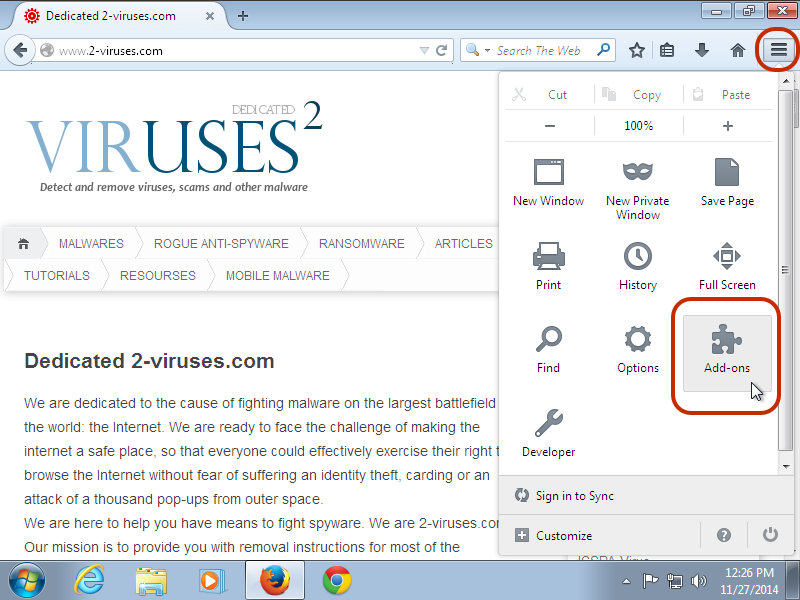The height and width of the screenshot is (600, 800).
Task: Open Action Center flag in tray
Action: pyautogui.click(x=649, y=581)
